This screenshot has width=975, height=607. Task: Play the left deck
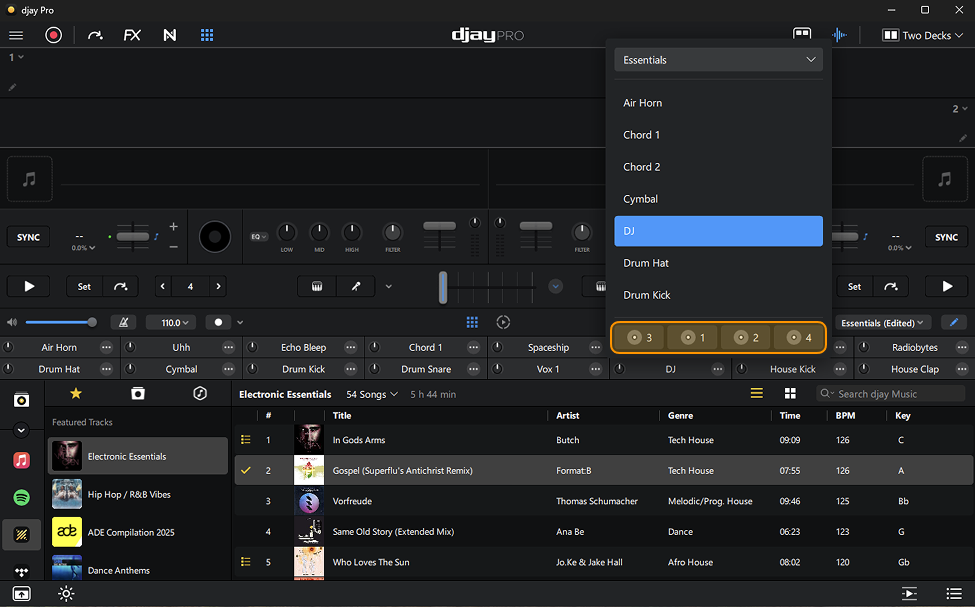pyautogui.click(x=29, y=286)
